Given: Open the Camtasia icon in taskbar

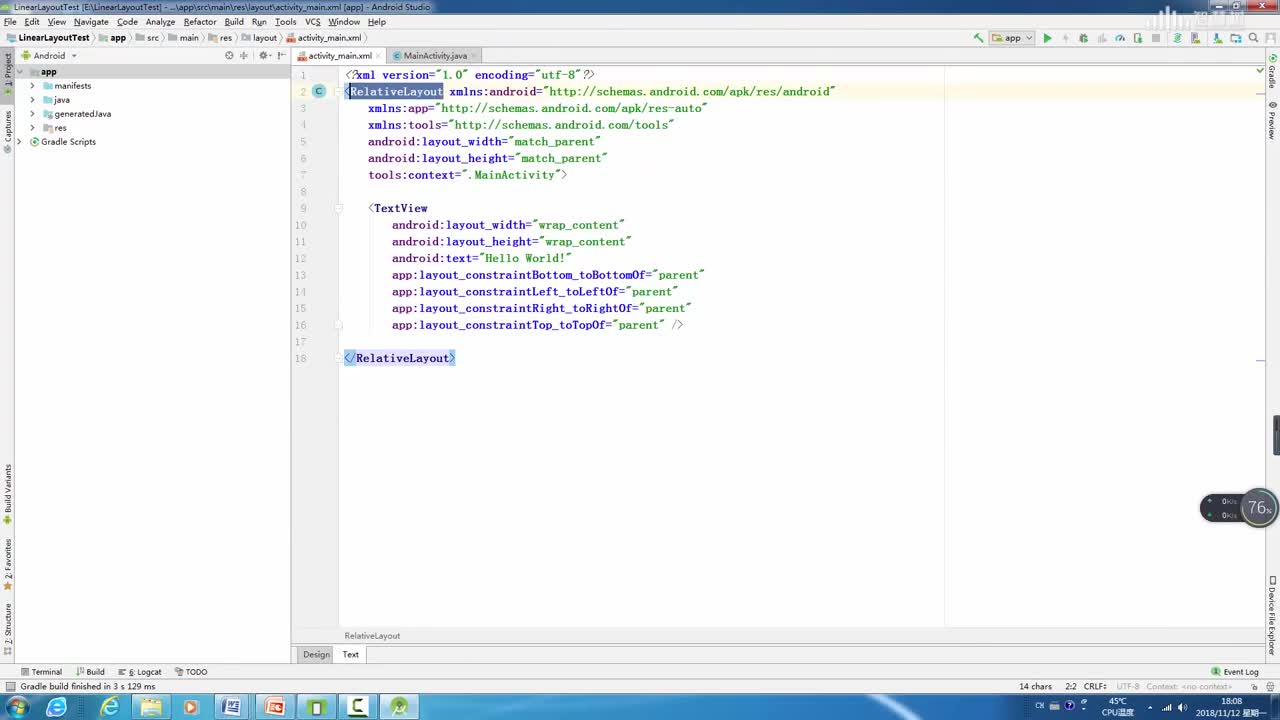Looking at the screenshot, I should 358,707.
